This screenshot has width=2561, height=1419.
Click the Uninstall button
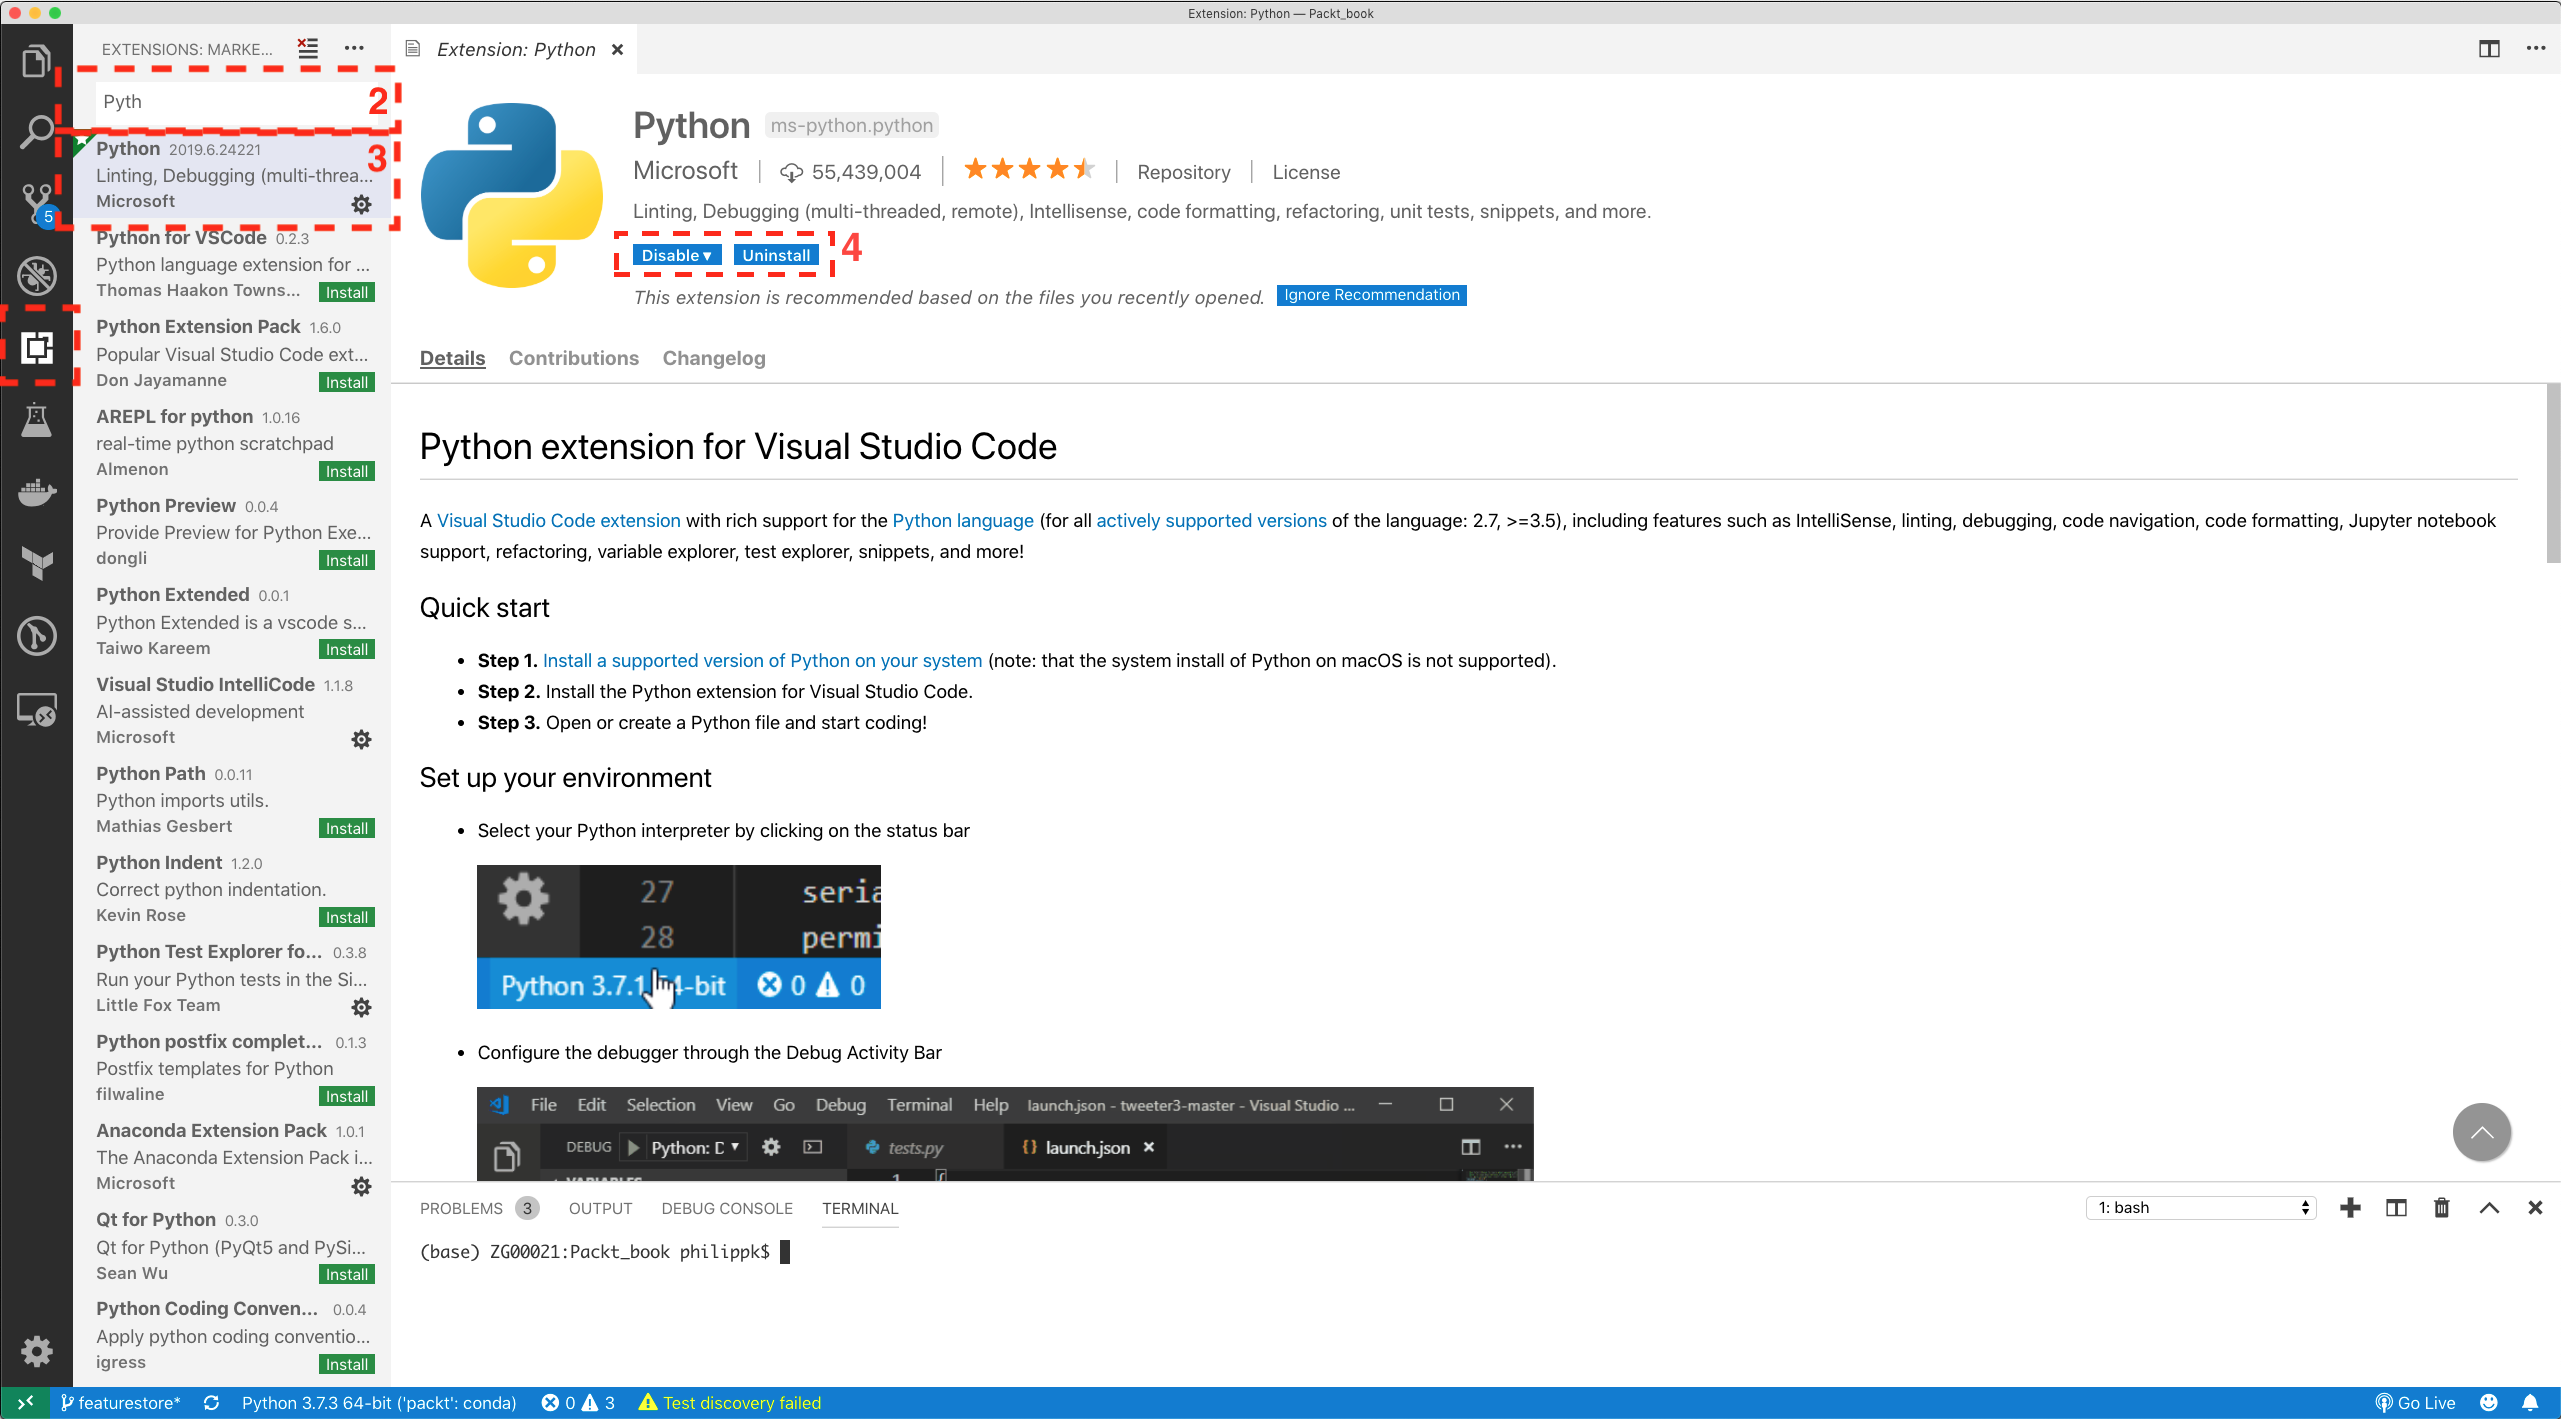point(776,255)
